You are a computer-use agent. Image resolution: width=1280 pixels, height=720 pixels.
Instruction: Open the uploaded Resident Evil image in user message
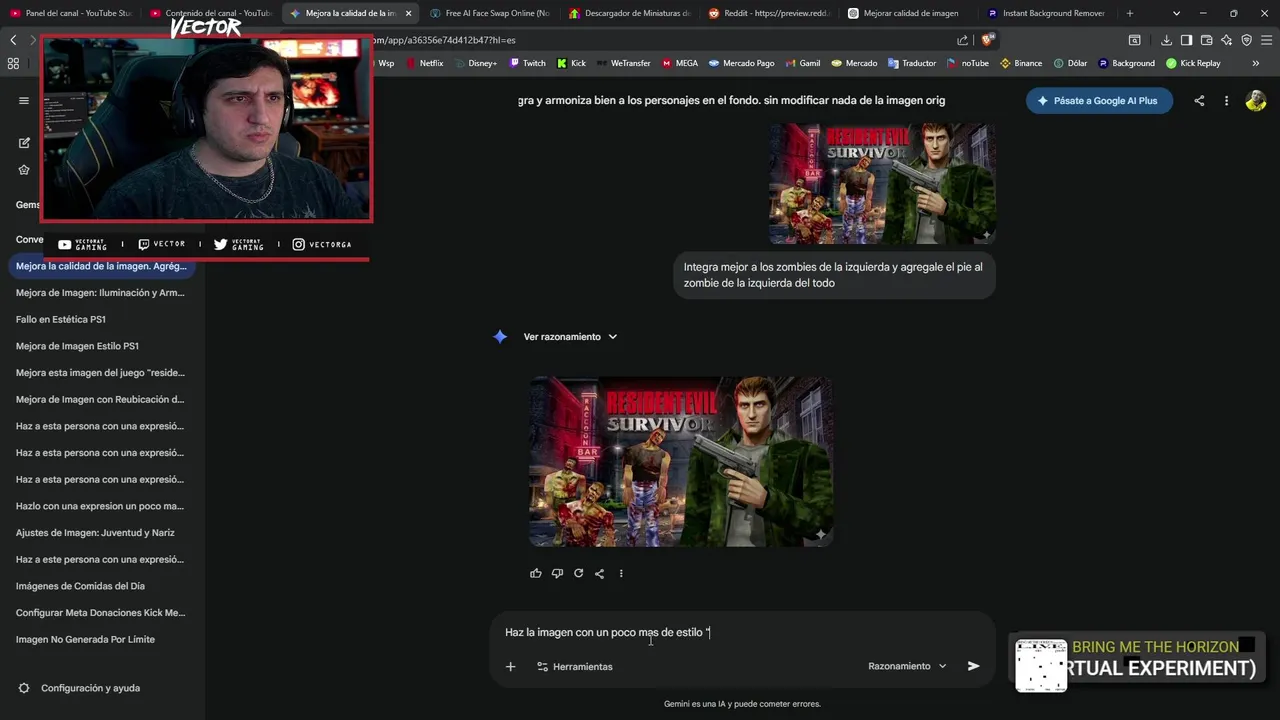(882, 183)
